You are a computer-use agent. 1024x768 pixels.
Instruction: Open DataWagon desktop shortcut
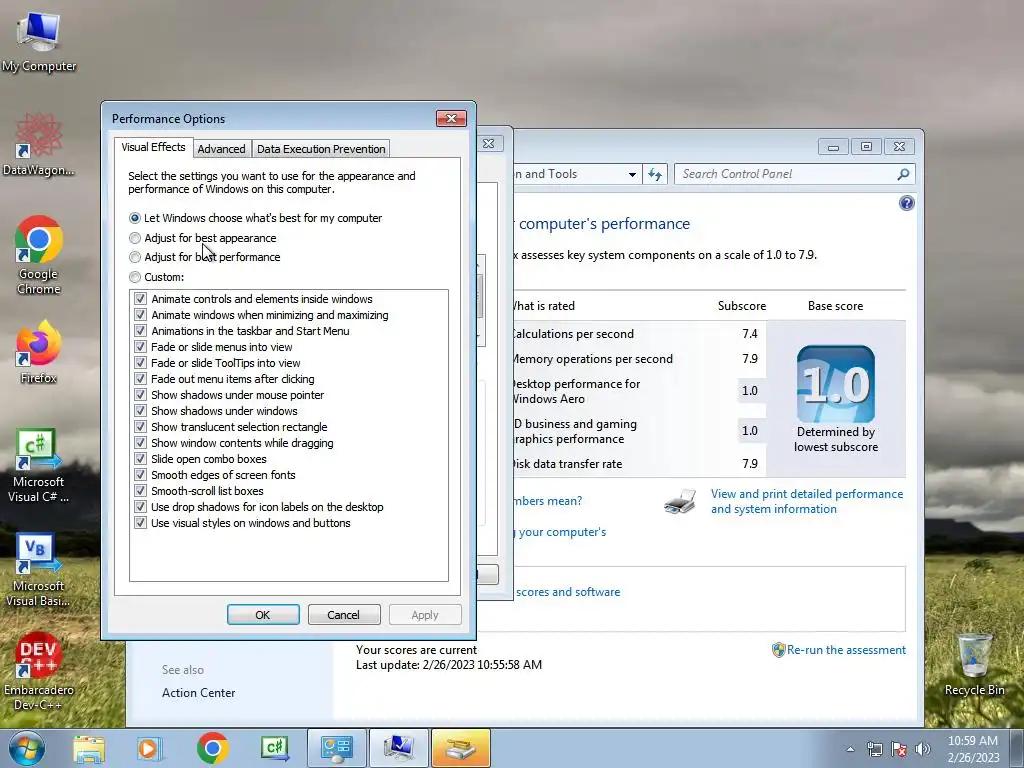39,145
